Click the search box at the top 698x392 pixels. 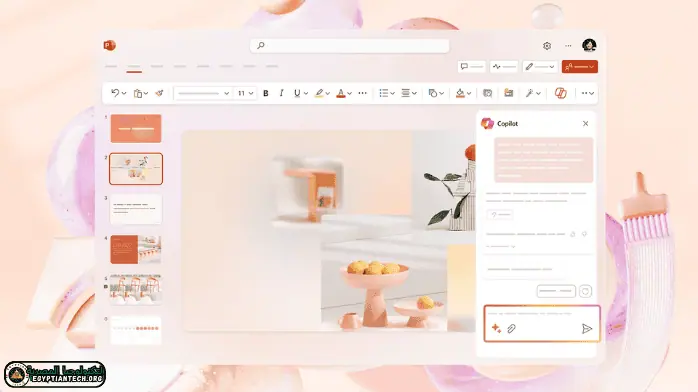click(x=350, y=45)
